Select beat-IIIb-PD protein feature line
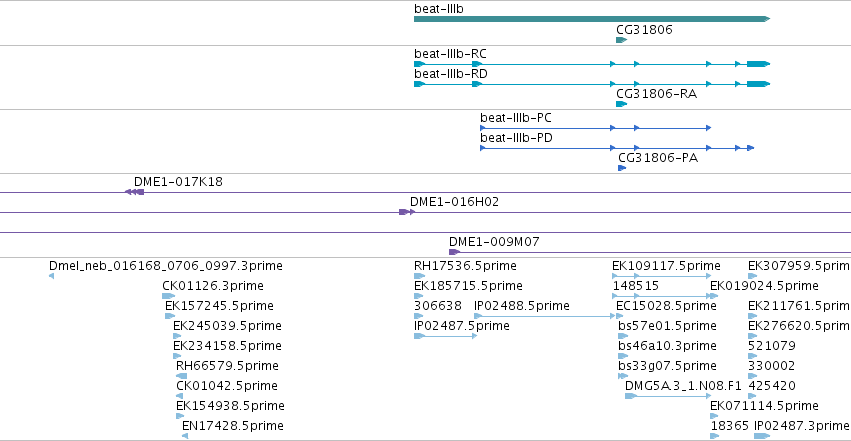Viewport: 851px width, 441px height. click(617, 148)
